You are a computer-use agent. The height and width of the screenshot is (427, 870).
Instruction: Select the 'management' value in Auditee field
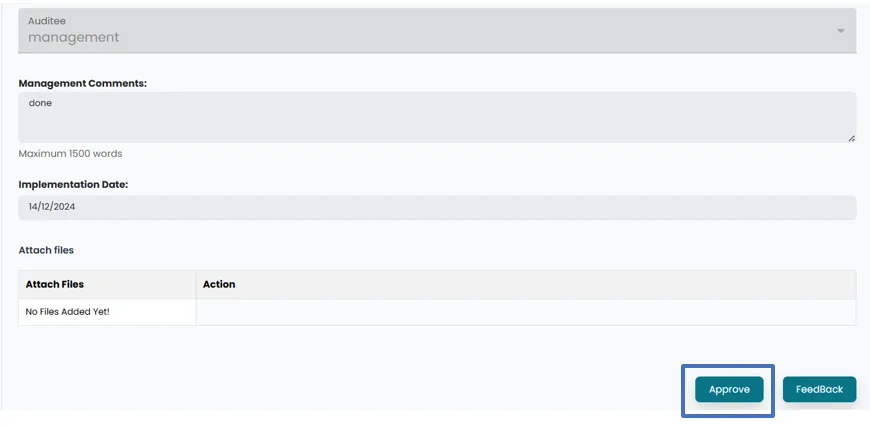point(74,38)
